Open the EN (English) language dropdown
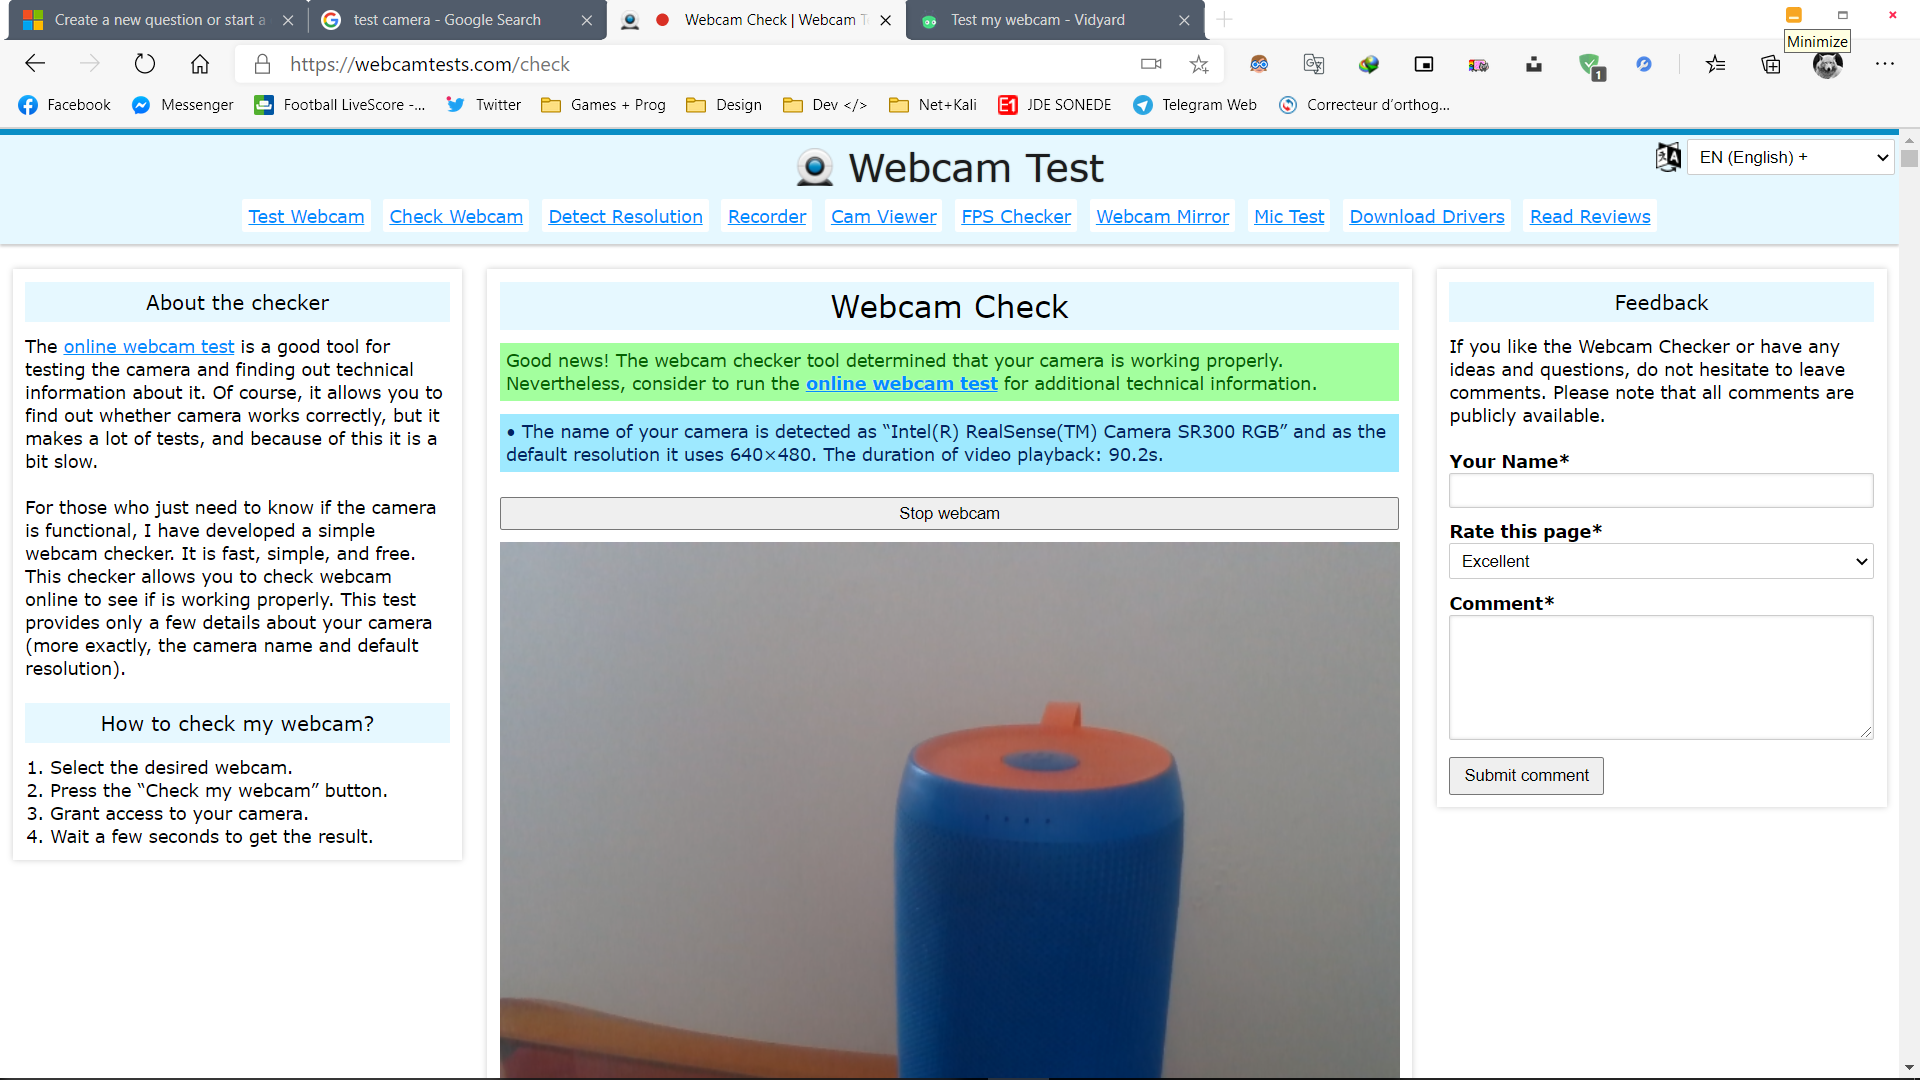Screen dimensions: 1920x1080 (1790, 157)
